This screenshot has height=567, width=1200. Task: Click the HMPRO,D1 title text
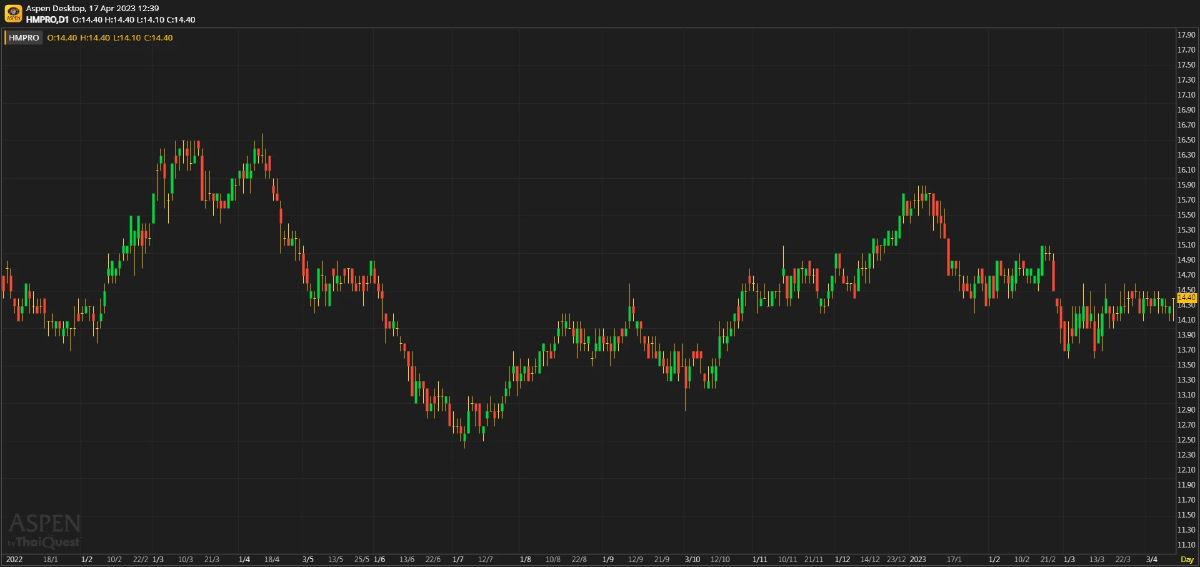[x=47, y=19]
